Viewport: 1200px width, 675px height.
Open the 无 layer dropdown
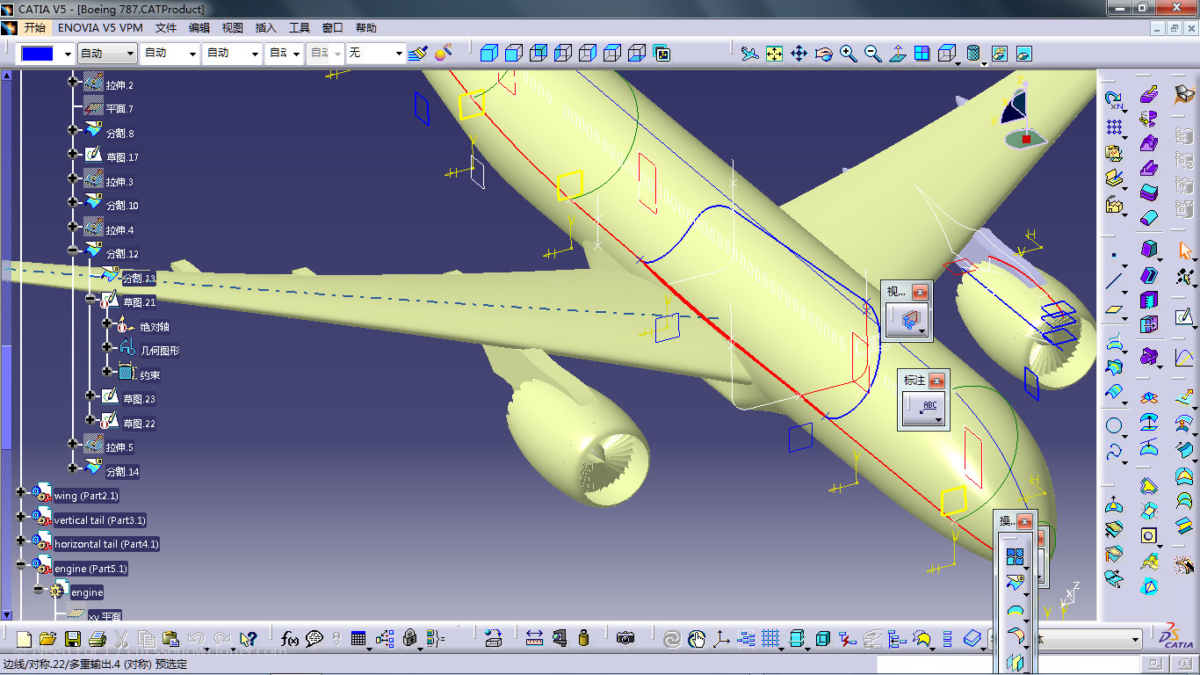click(399, 53)
